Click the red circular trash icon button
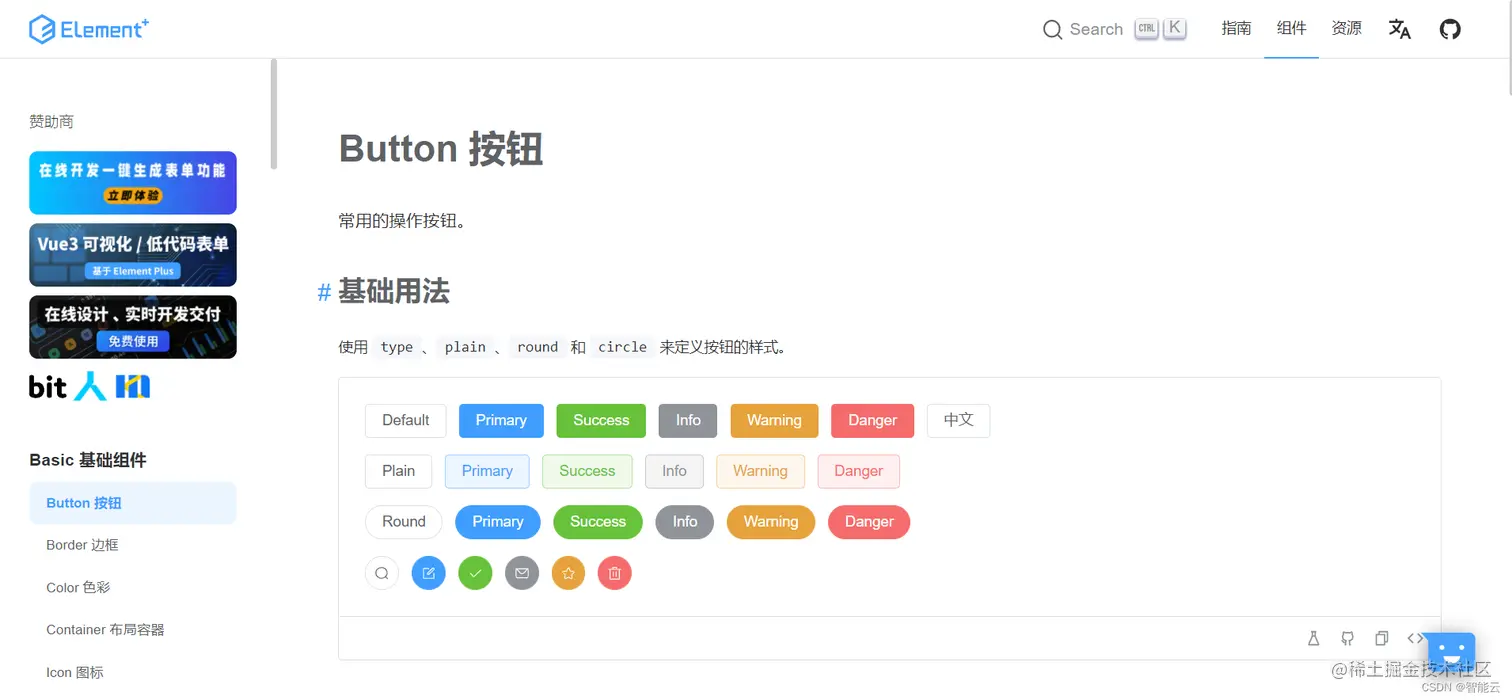1512x700 pixels. [614, 572]
